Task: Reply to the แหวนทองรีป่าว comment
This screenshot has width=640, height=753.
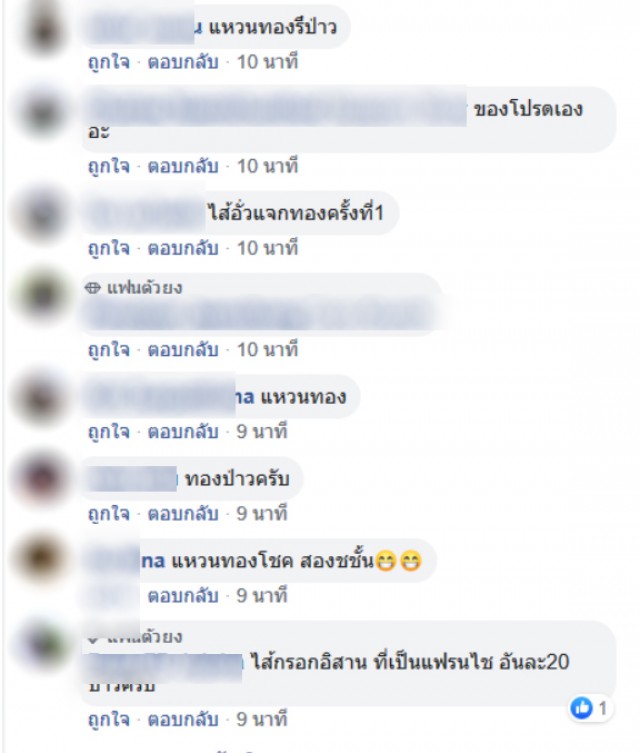Action: [x=182, y=62]
